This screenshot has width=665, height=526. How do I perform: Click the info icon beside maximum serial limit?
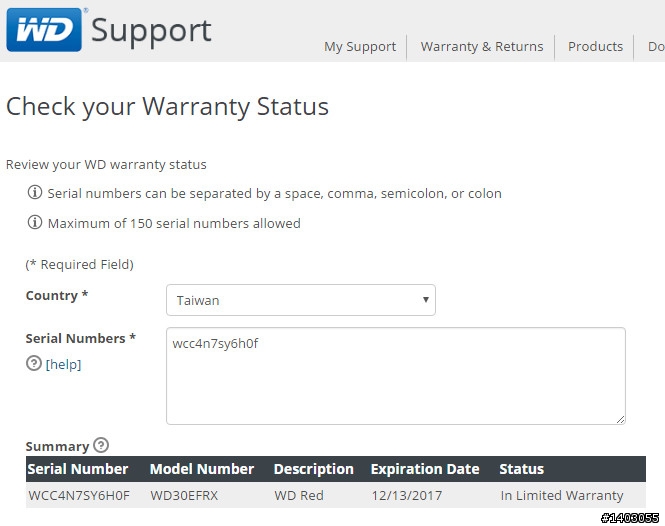(35, 222)
